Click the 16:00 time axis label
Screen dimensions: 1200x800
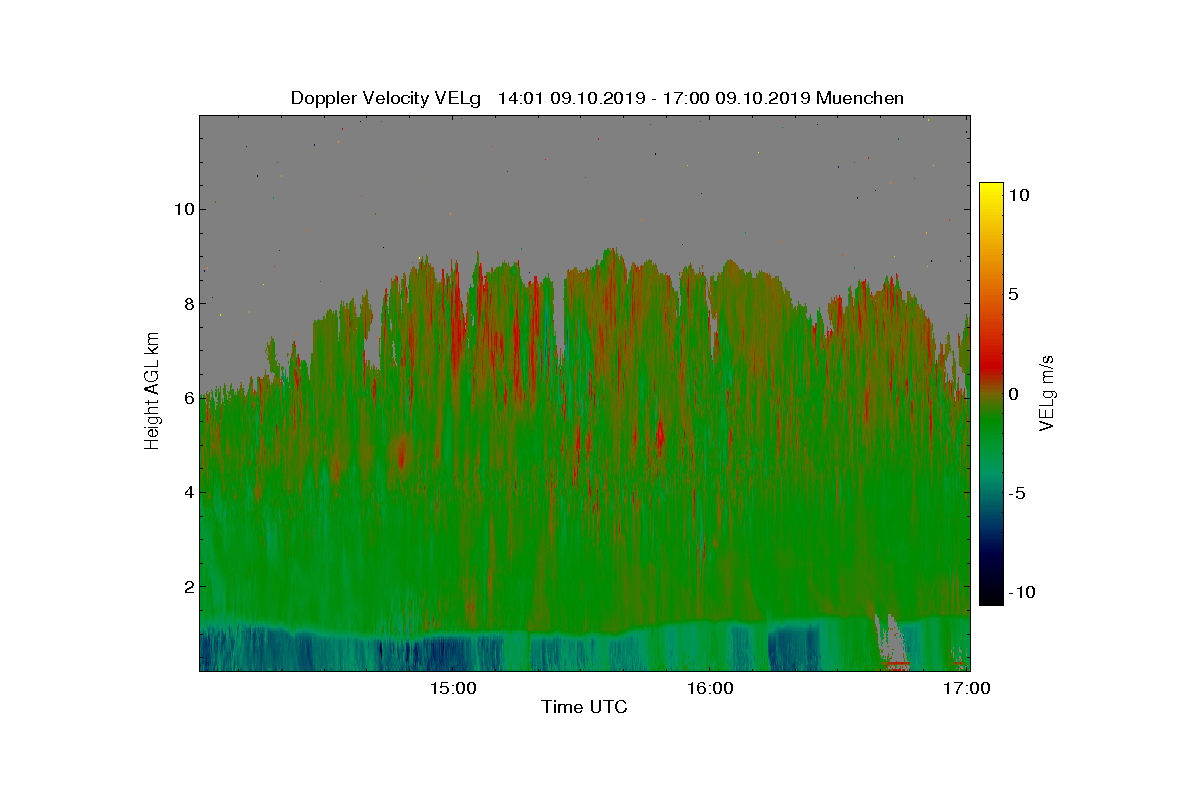pyautogui.click(x=710, y=689)
